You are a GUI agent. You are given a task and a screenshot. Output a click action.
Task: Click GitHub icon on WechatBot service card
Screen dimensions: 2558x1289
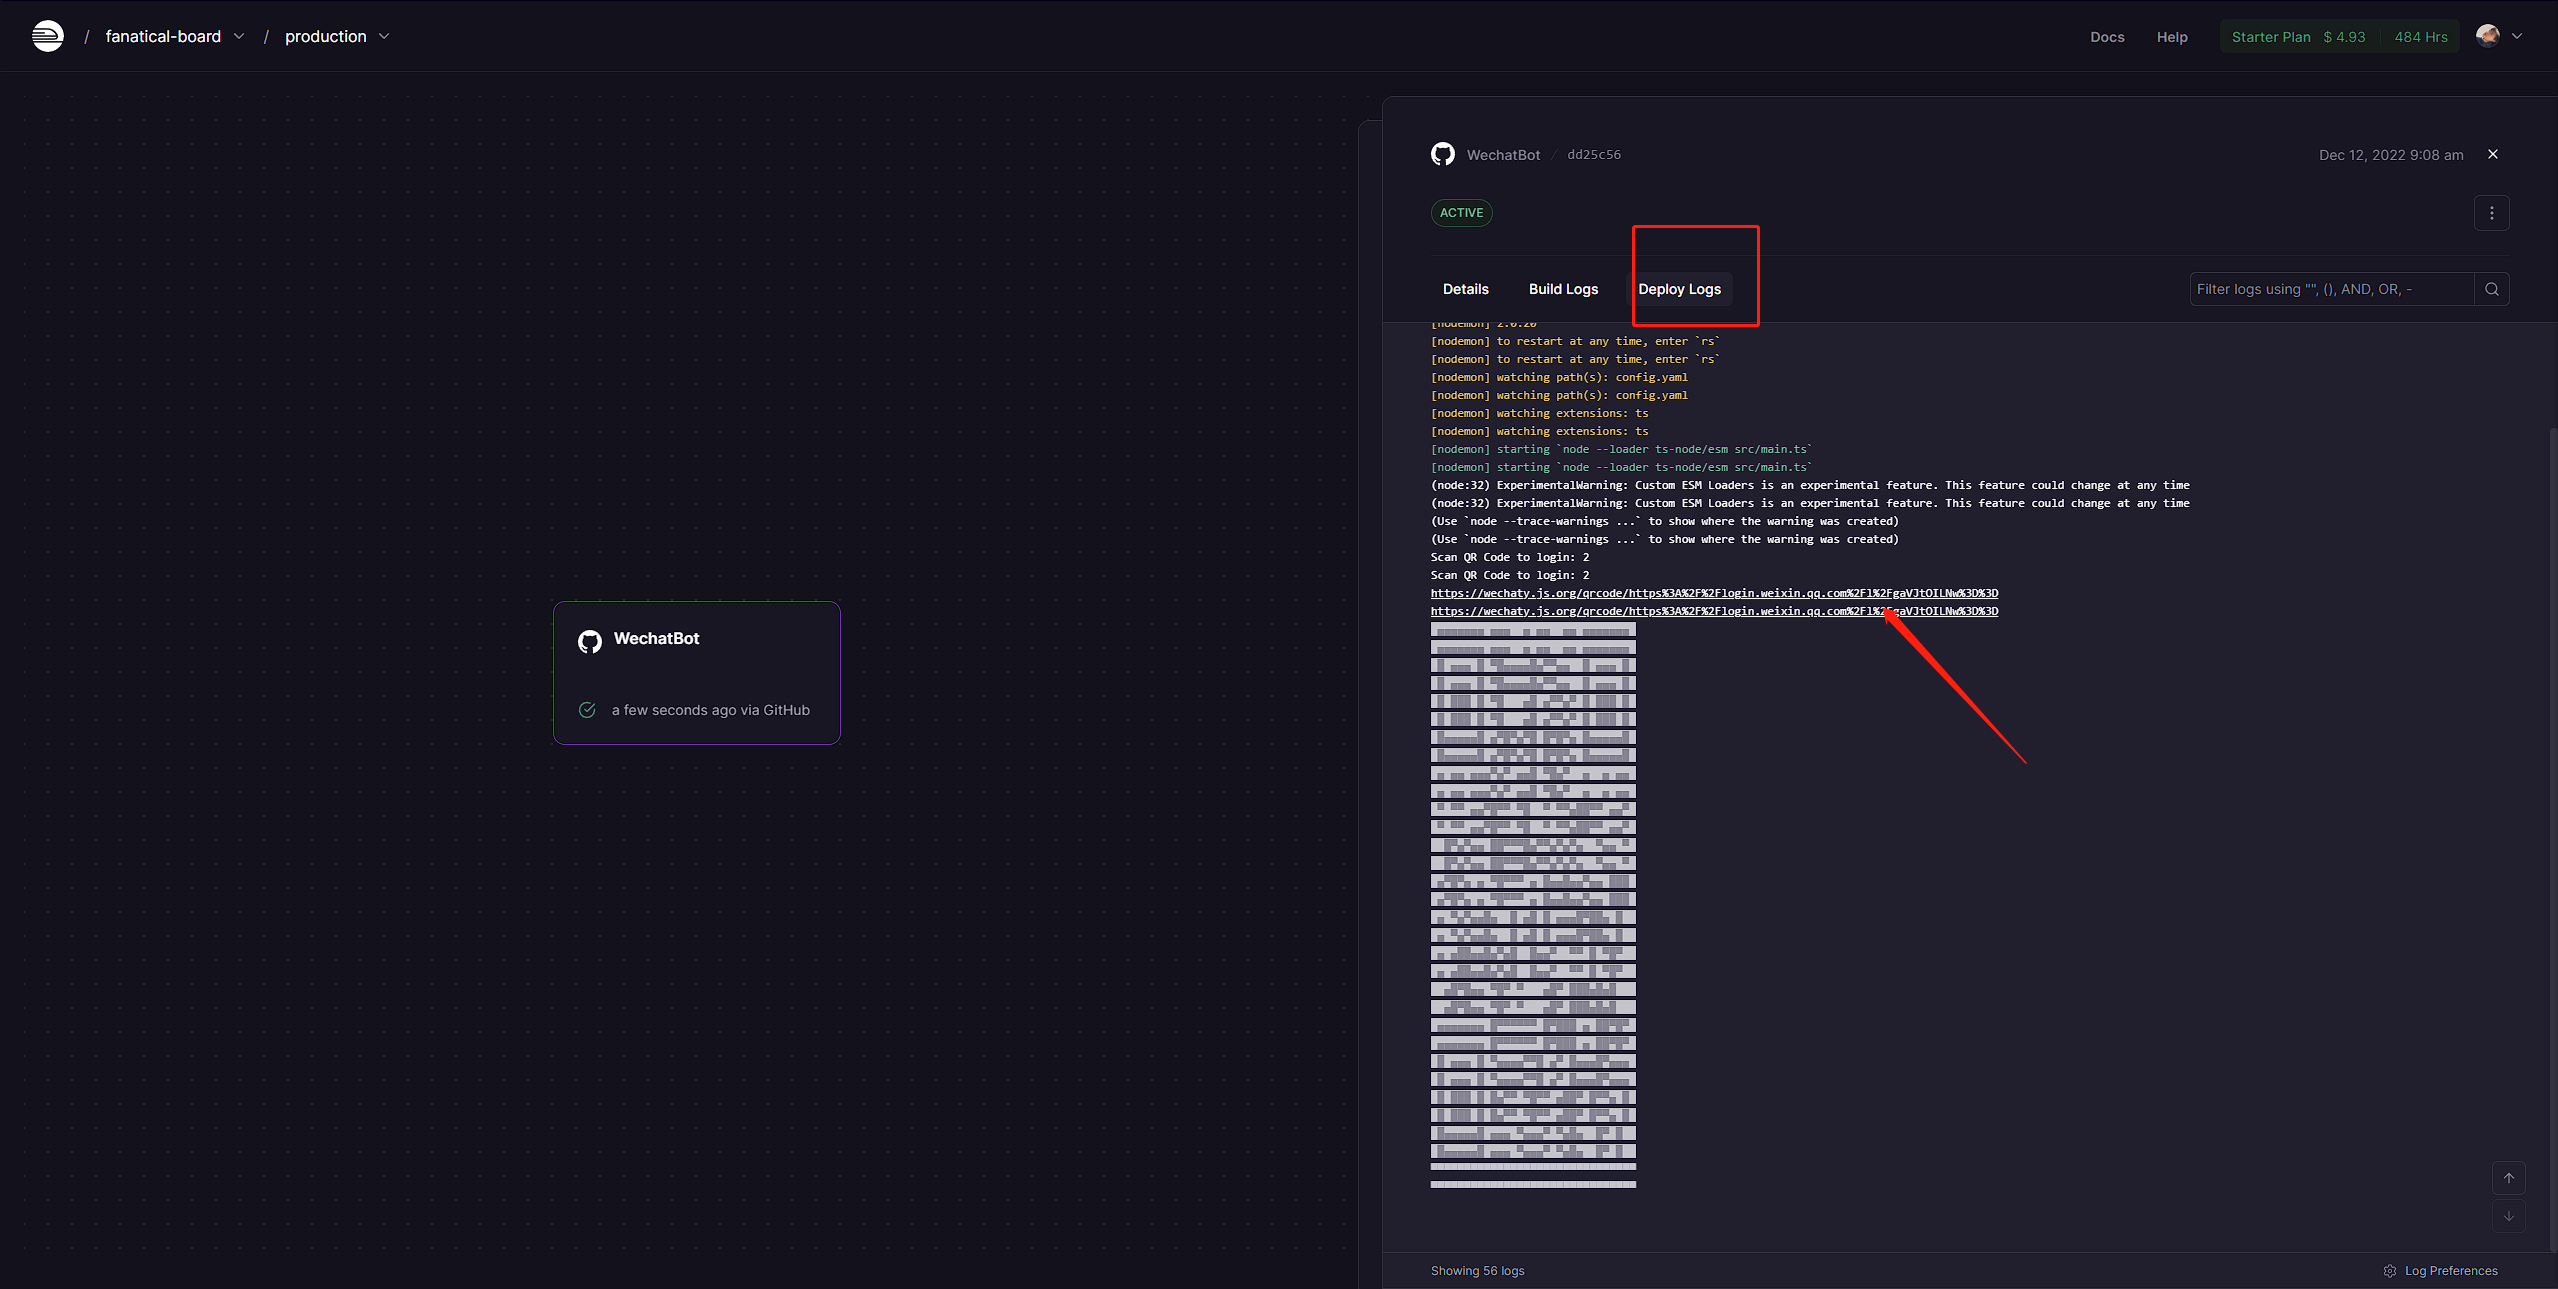tap(590, 641)
